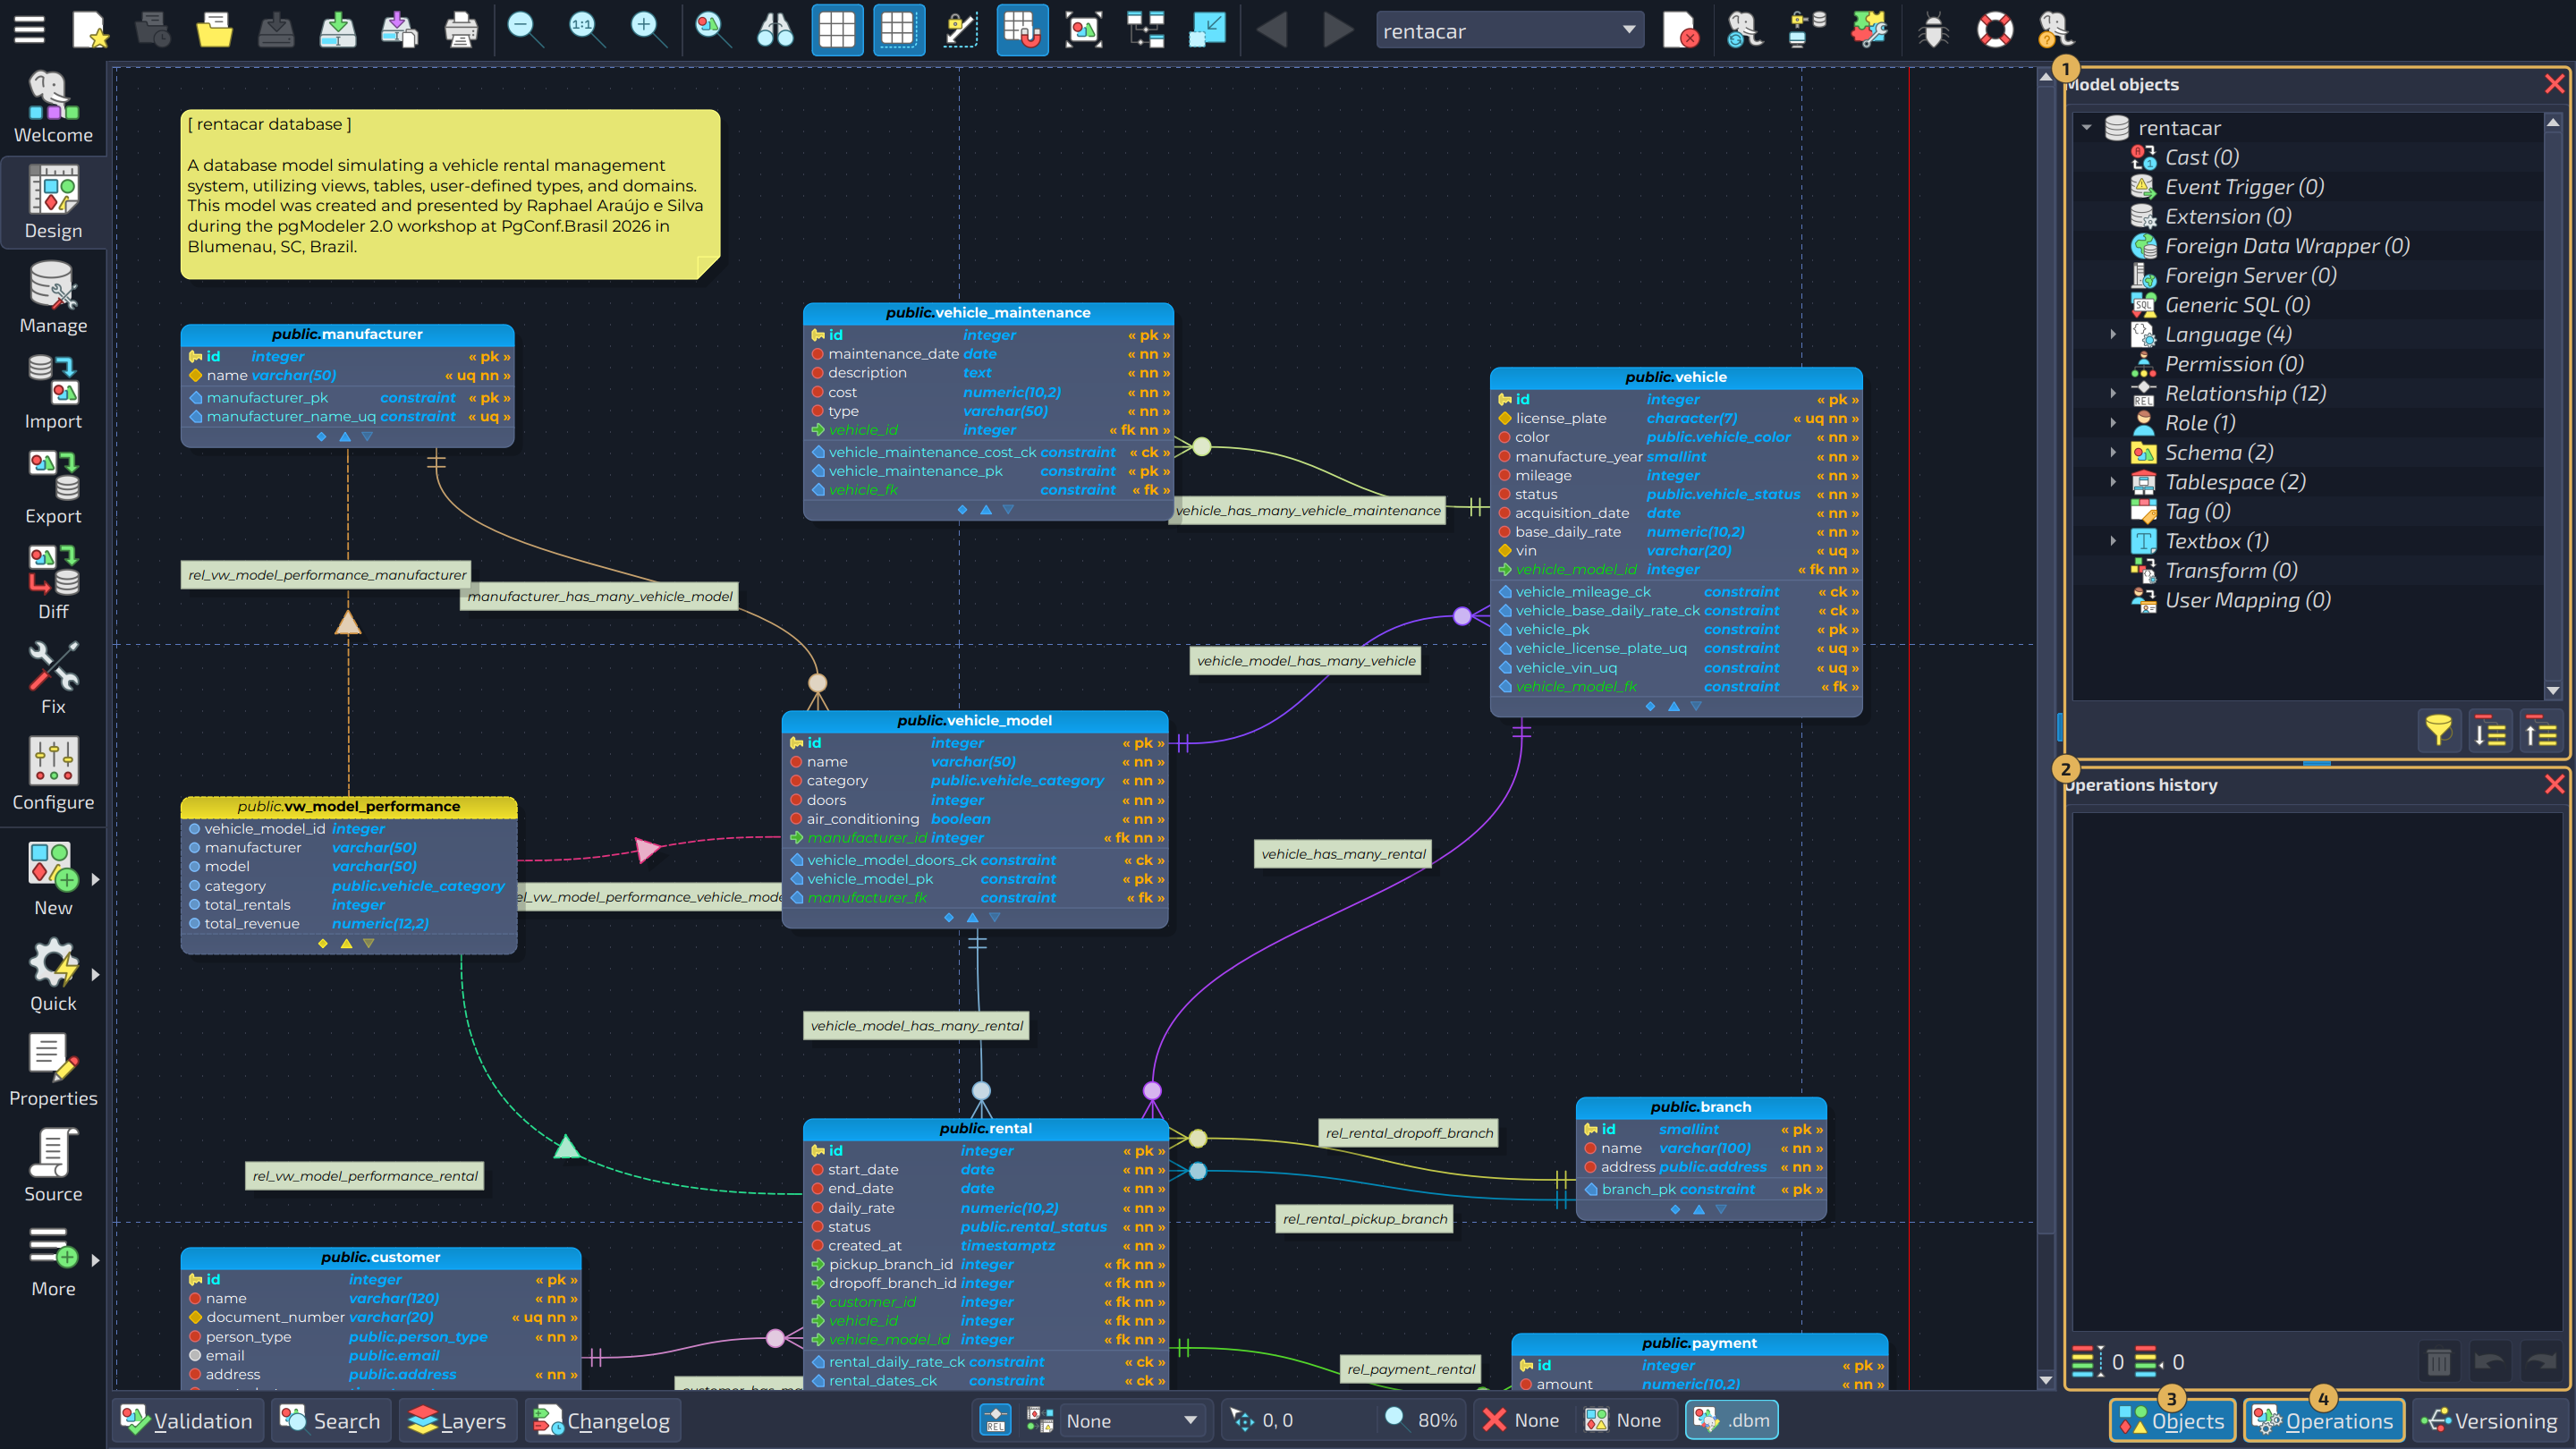Screen dimensions: 2576x1449
Task: Click the compact view icon
Action: click(1208, 30)
